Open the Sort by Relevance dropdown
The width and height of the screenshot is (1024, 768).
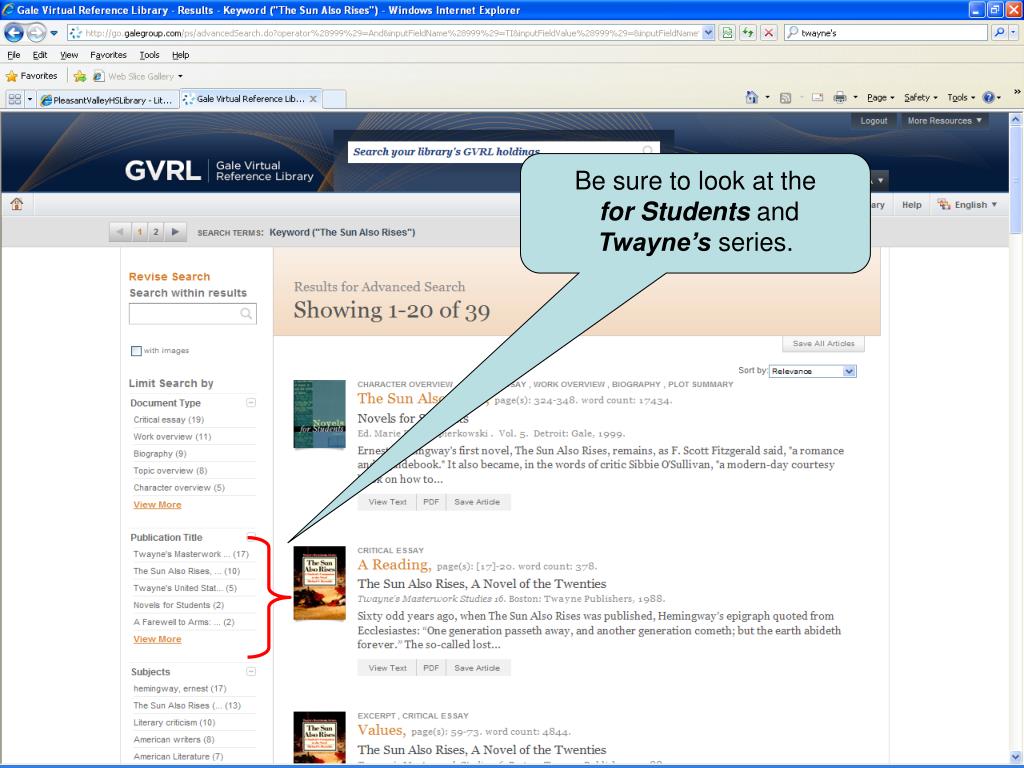[812, 371]
